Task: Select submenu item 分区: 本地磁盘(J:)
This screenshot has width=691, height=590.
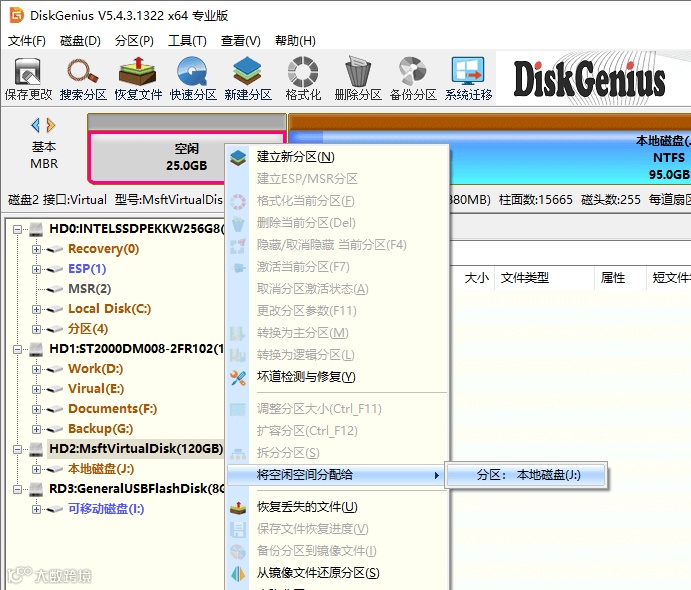Action: pos(527,475)
